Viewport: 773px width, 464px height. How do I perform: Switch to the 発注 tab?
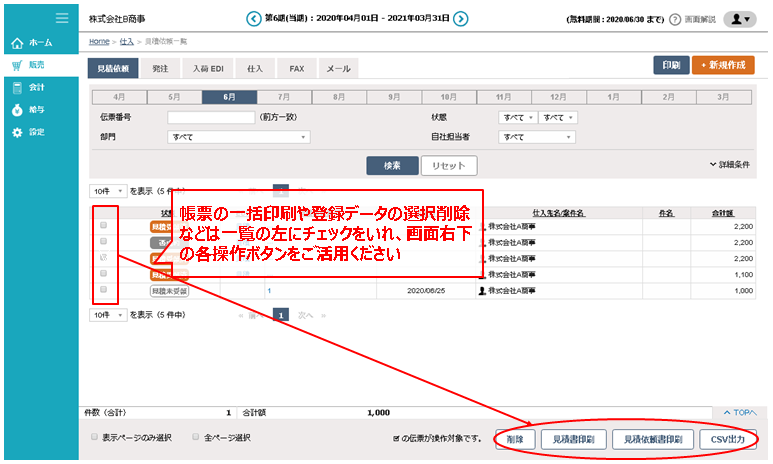click(x=160, y=68)
